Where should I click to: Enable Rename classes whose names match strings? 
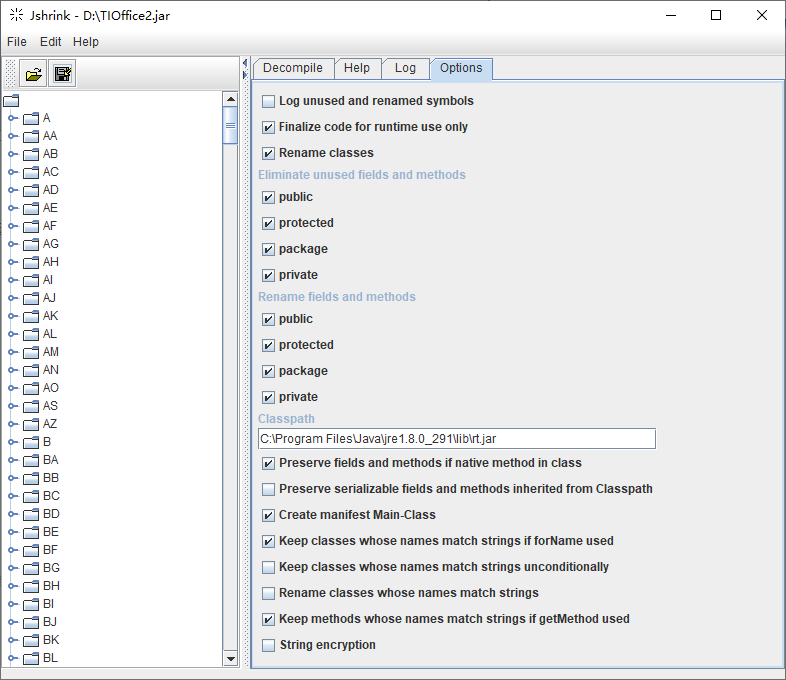[x=268, y=594]
